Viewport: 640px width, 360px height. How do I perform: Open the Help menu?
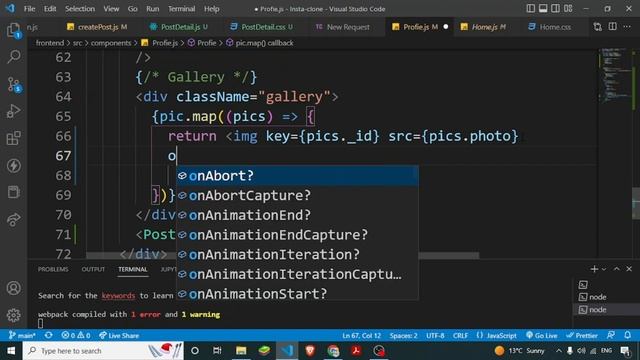click(211, 9)
